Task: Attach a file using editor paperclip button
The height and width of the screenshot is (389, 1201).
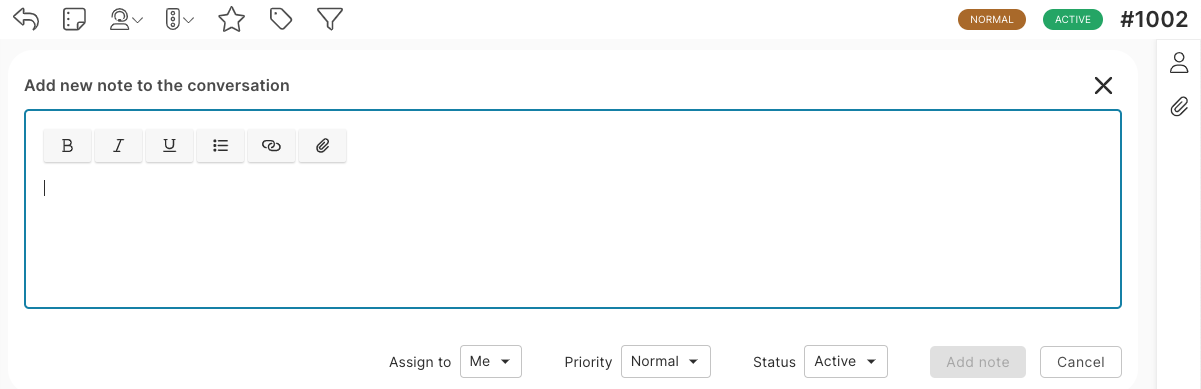Action: 323,146
